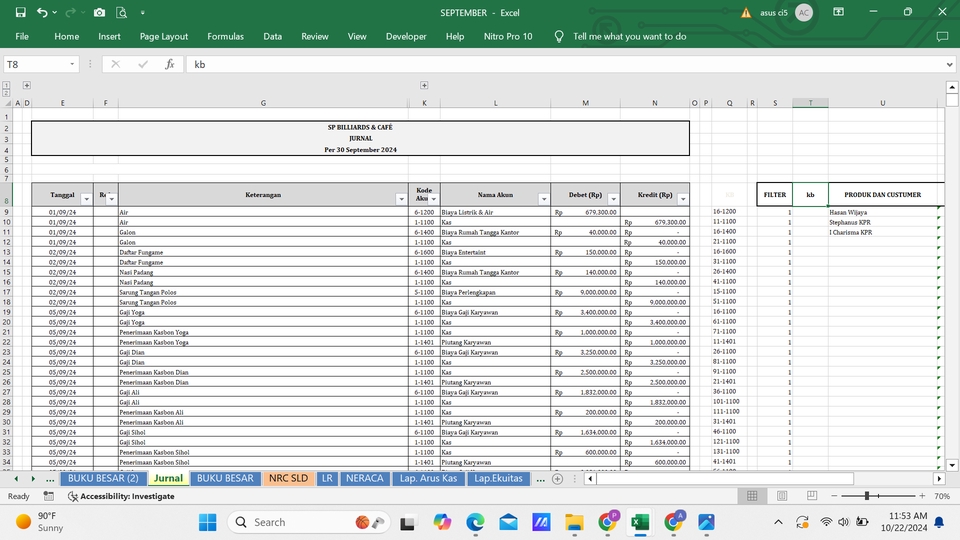
Task: Switch to Lap.Ekuitas sheet tab
Action: click(x=498, y=478)
